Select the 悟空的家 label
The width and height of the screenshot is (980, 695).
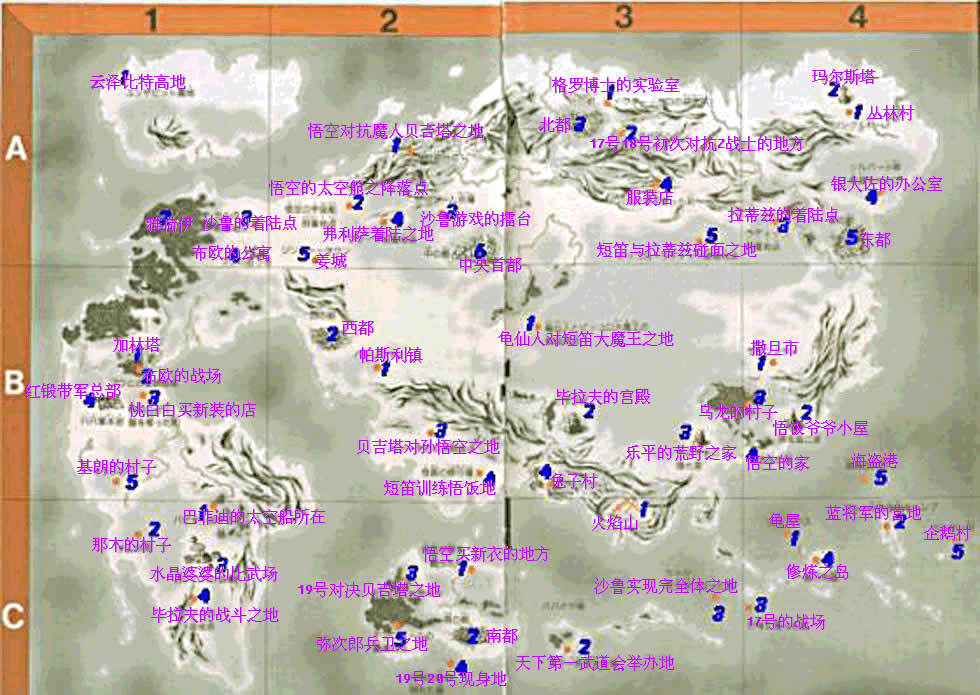tap(778, 462)
